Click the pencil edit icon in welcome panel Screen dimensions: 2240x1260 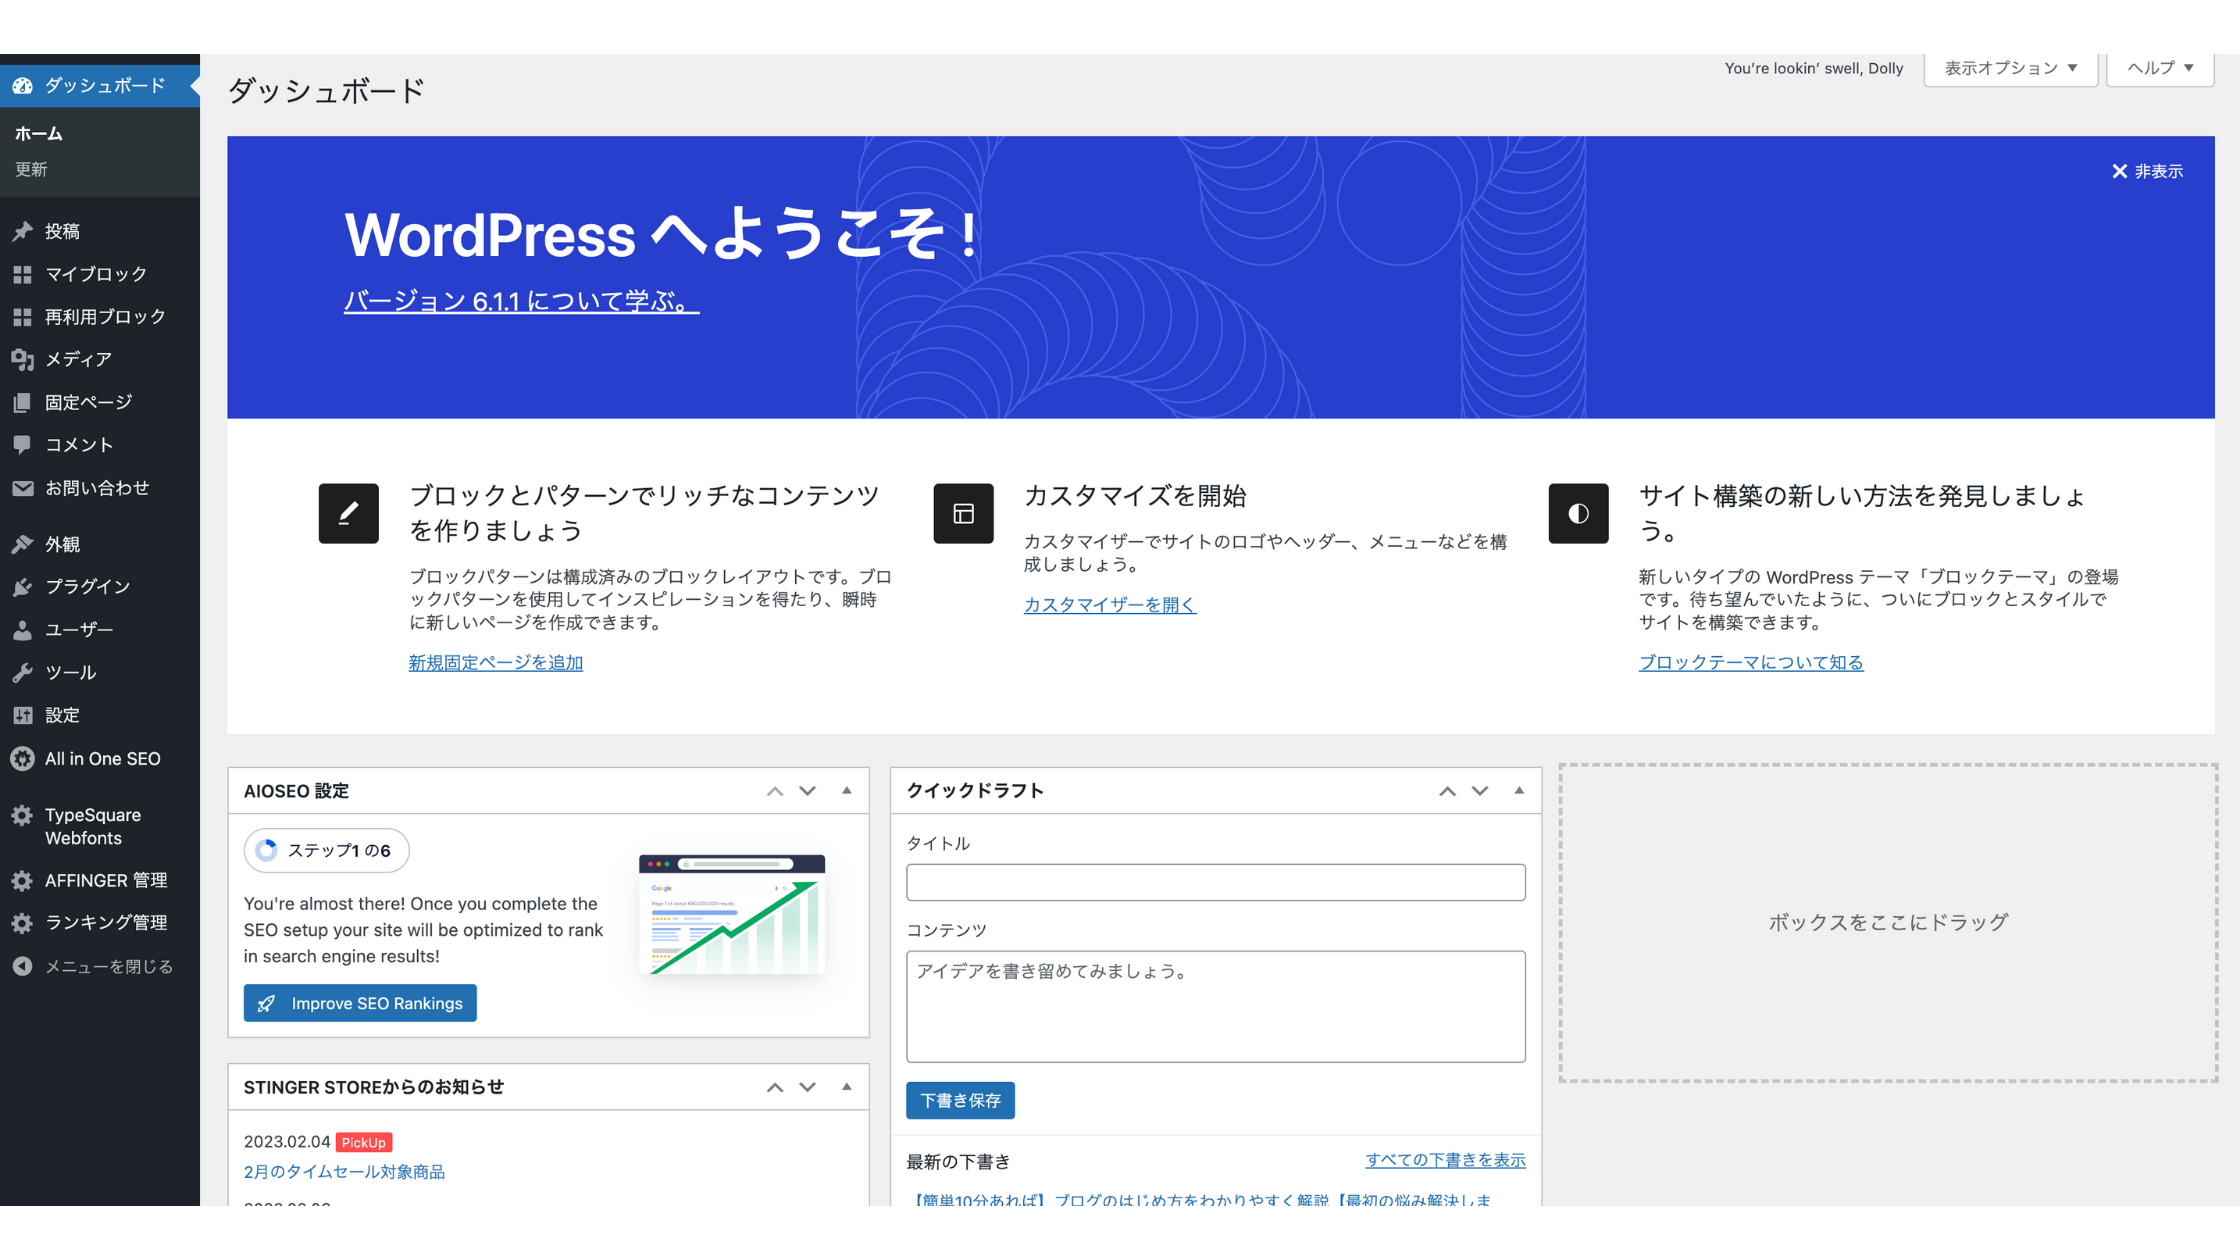(348, 513)
